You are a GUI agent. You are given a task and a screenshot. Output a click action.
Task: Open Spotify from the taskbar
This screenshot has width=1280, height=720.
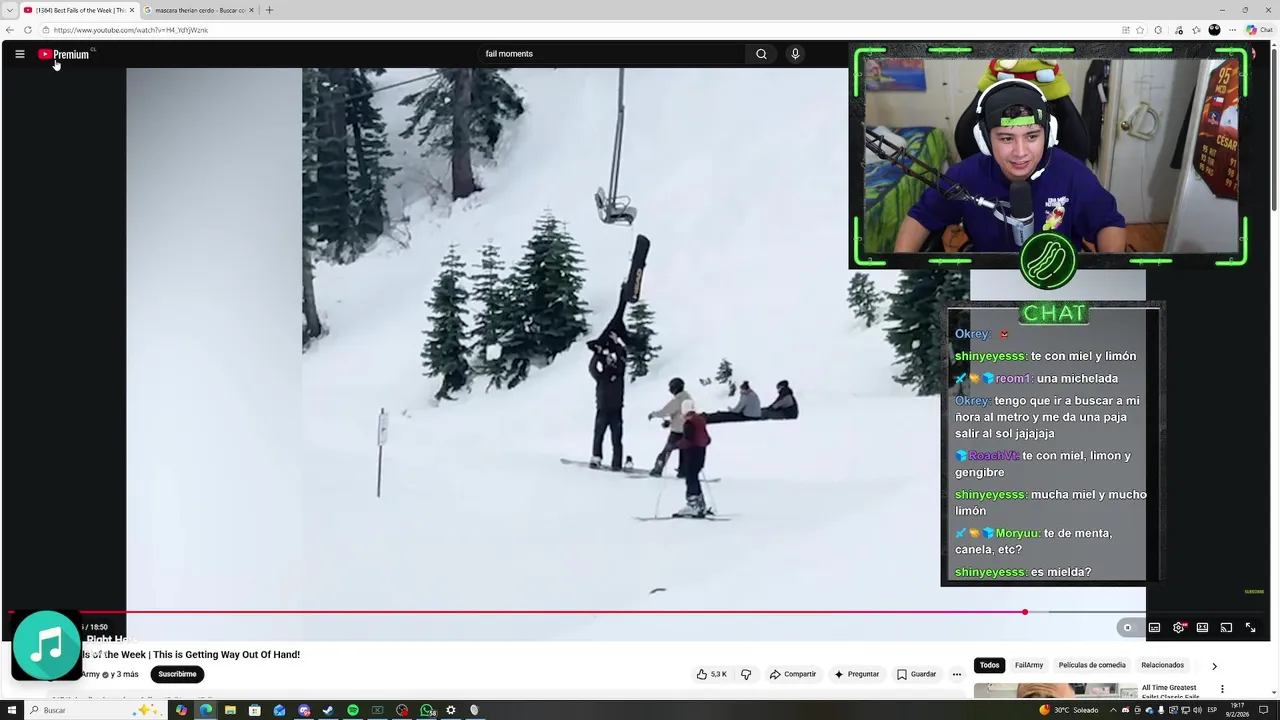353,710
